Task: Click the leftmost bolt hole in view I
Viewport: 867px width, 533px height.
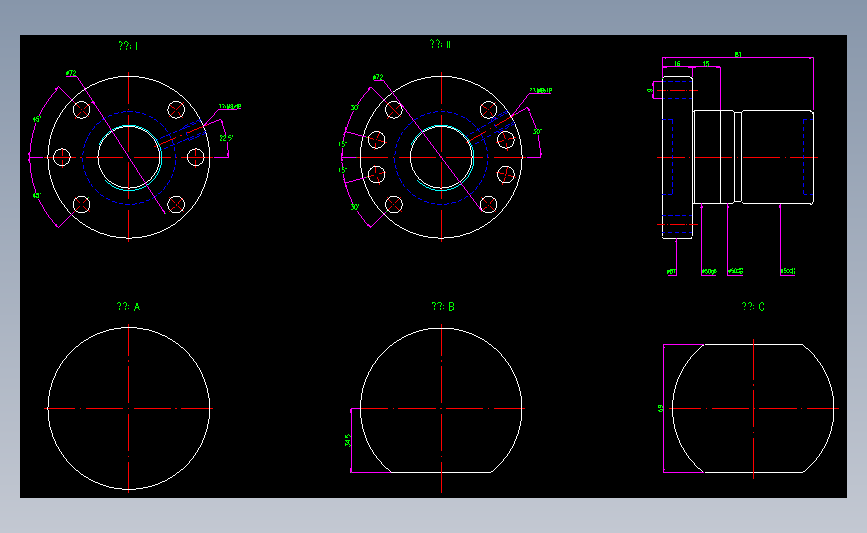Action: point(62,157)
